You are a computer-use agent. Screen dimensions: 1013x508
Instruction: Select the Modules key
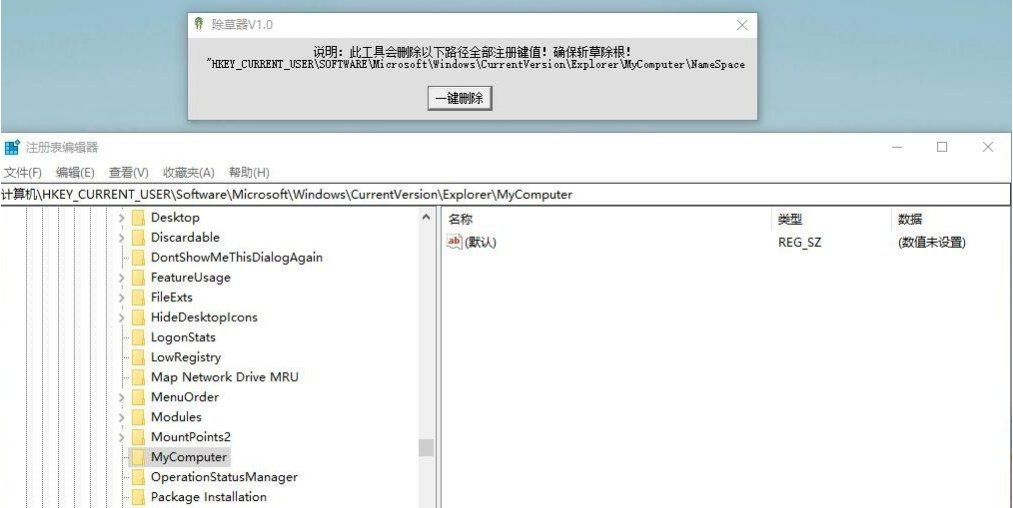click(176, 417)
